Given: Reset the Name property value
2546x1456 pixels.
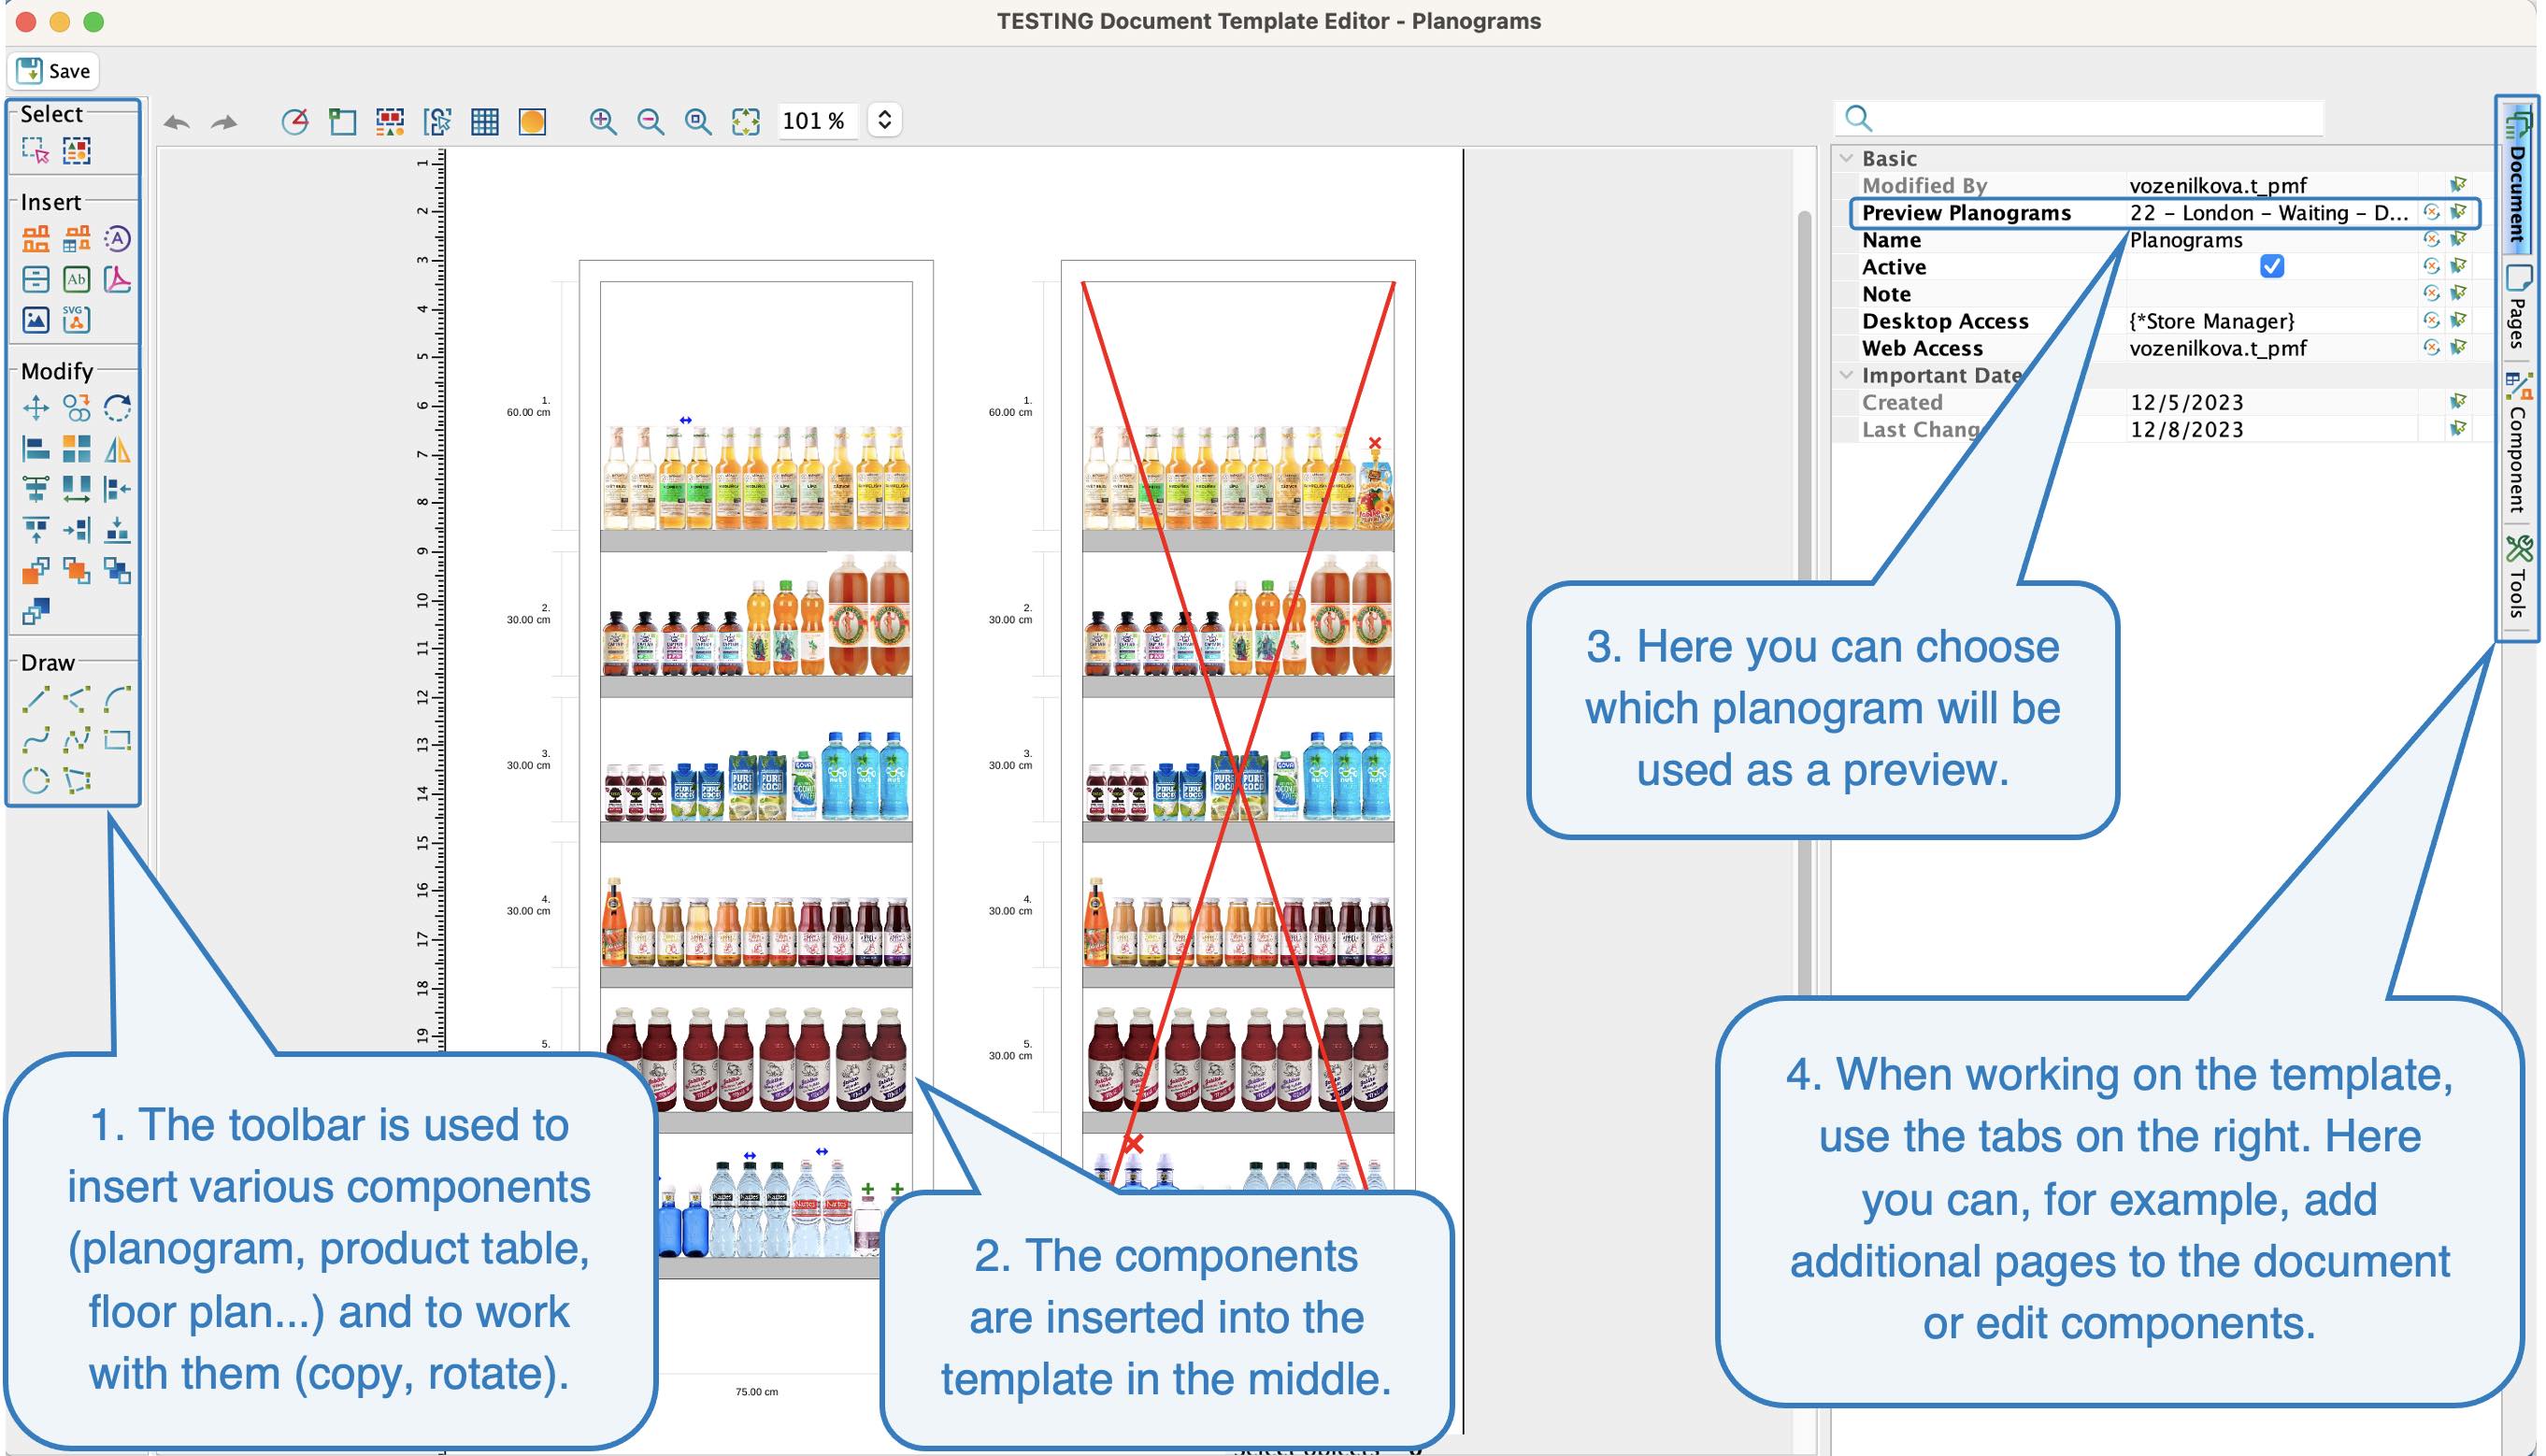Looking at the screenshot, I should (x=2431, y=239).
